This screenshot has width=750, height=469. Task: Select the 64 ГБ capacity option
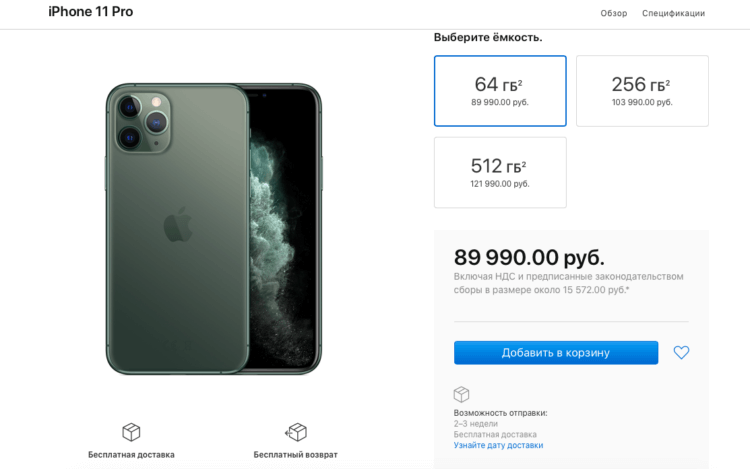tap(500, 91)
